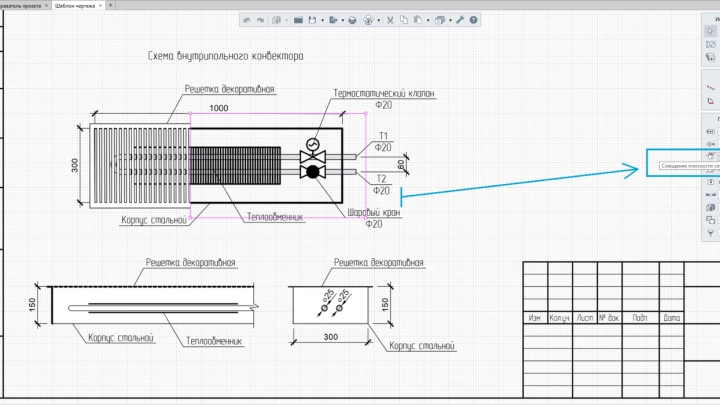Click the Open project folder icon
720x405 pixels.
pos(298,20)
